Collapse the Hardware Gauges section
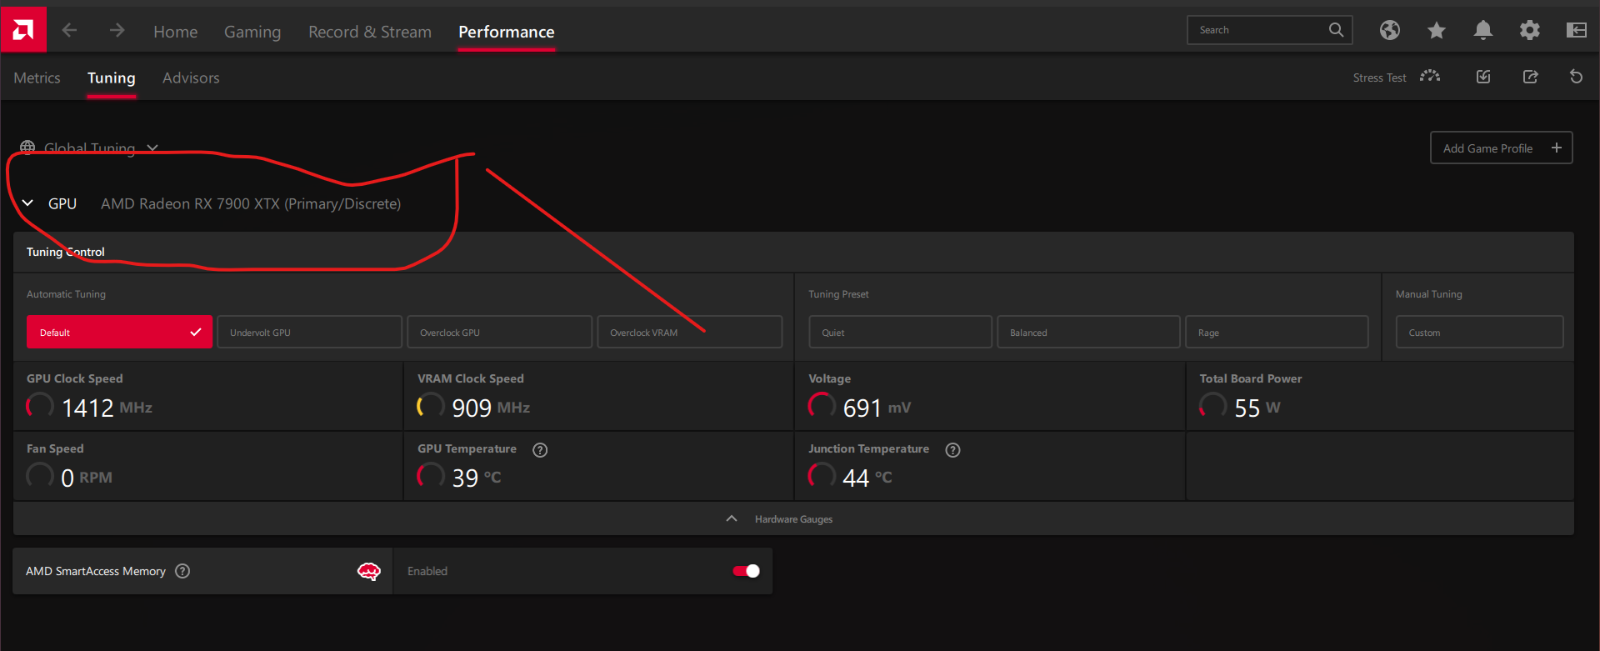Image resolution: width=1600 pixels, height=651 pixels. point(793,519)
